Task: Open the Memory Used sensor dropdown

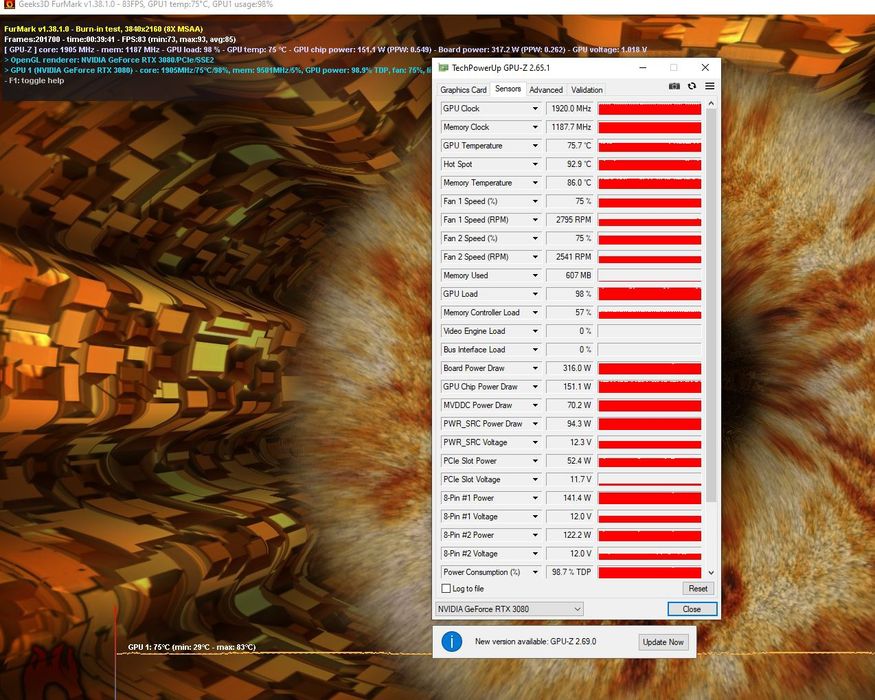Action: coord(535,275)
